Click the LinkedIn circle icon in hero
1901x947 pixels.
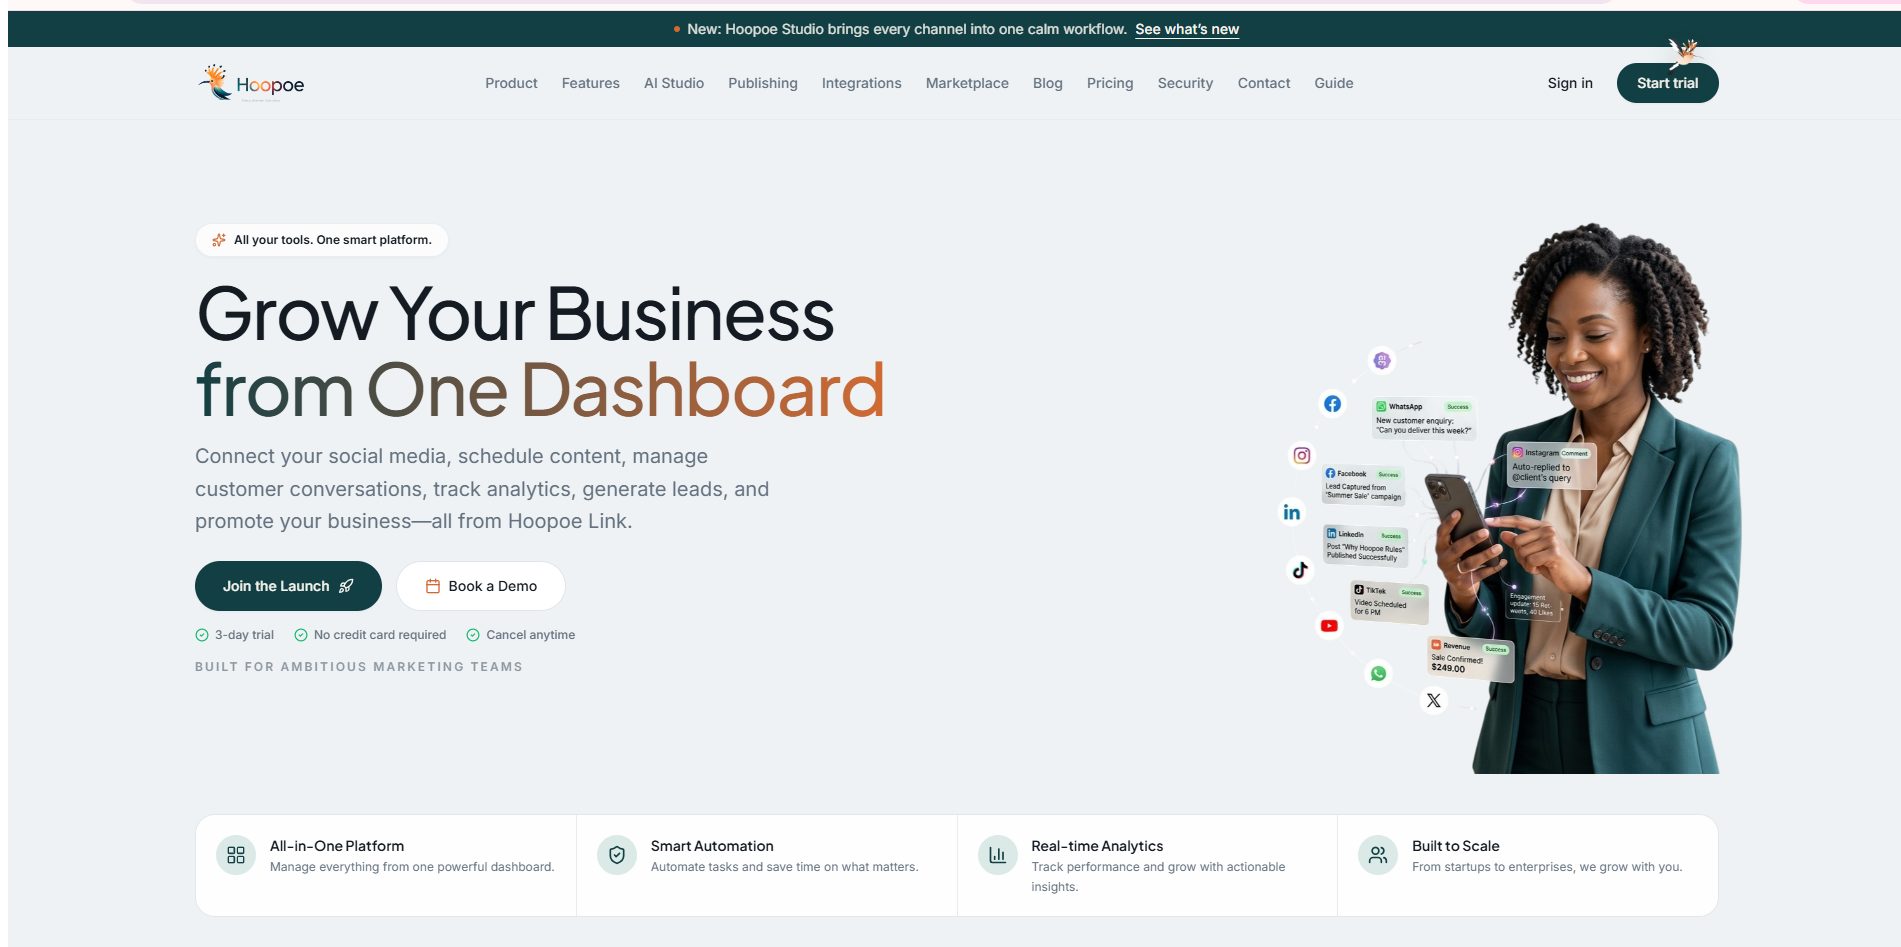pyautogui.click(x=1291, y=512)
